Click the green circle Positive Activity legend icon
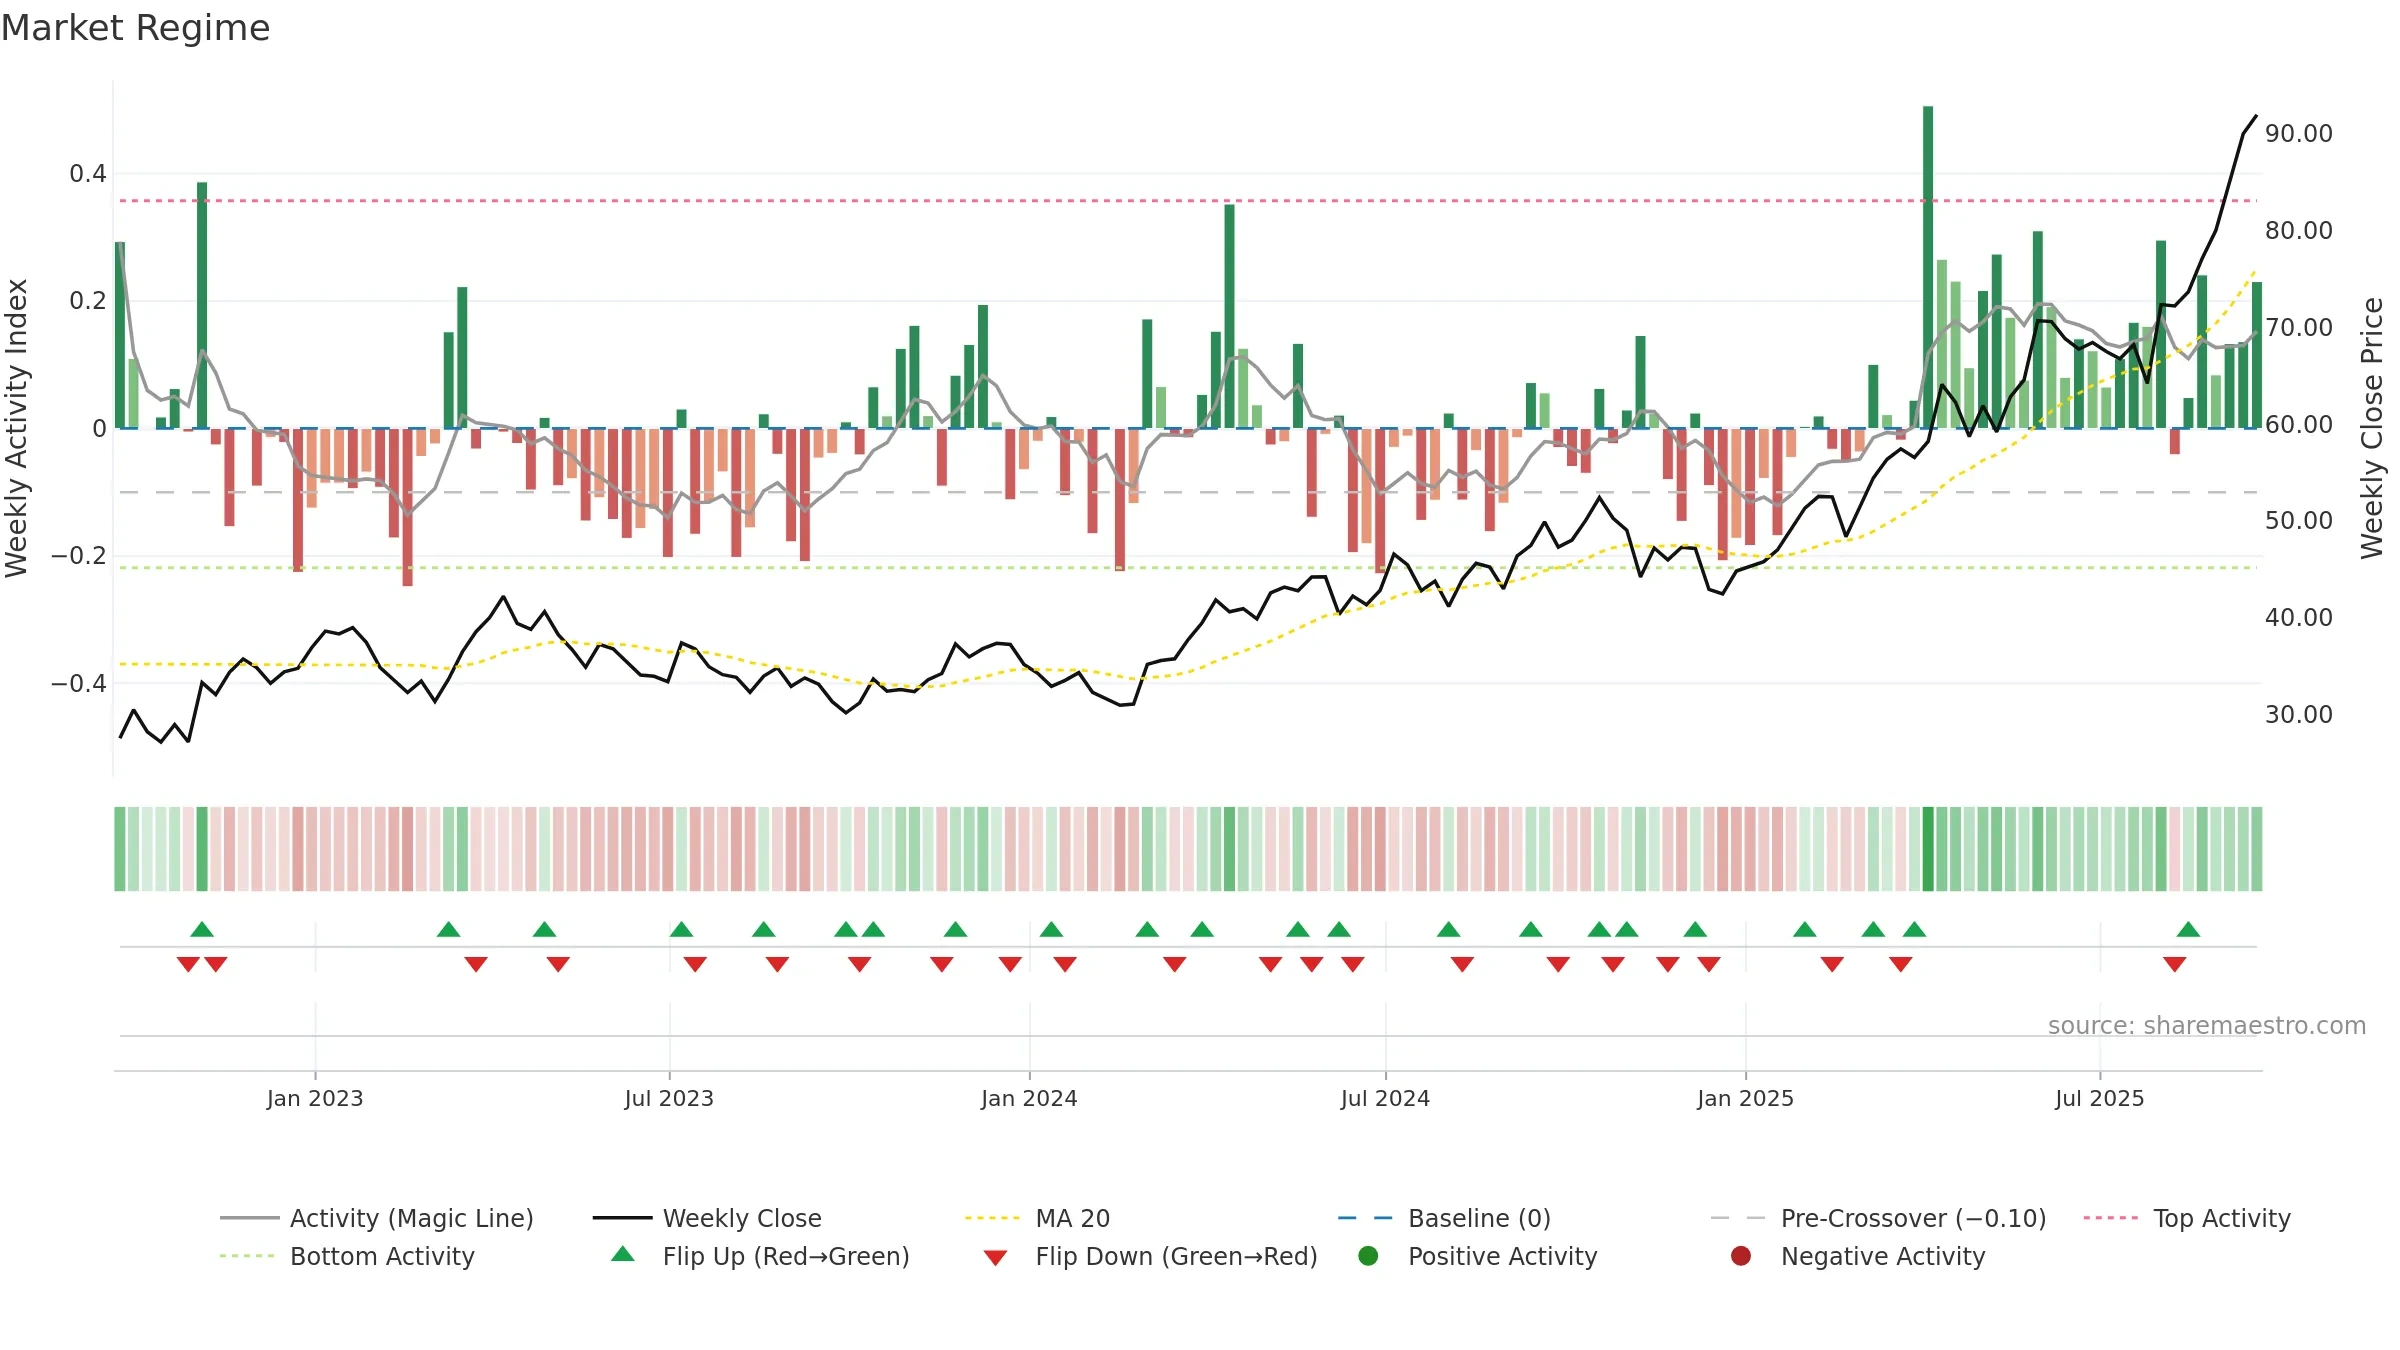The height and width of the screenshot is (1350, 2400). coord(1368,1256)
